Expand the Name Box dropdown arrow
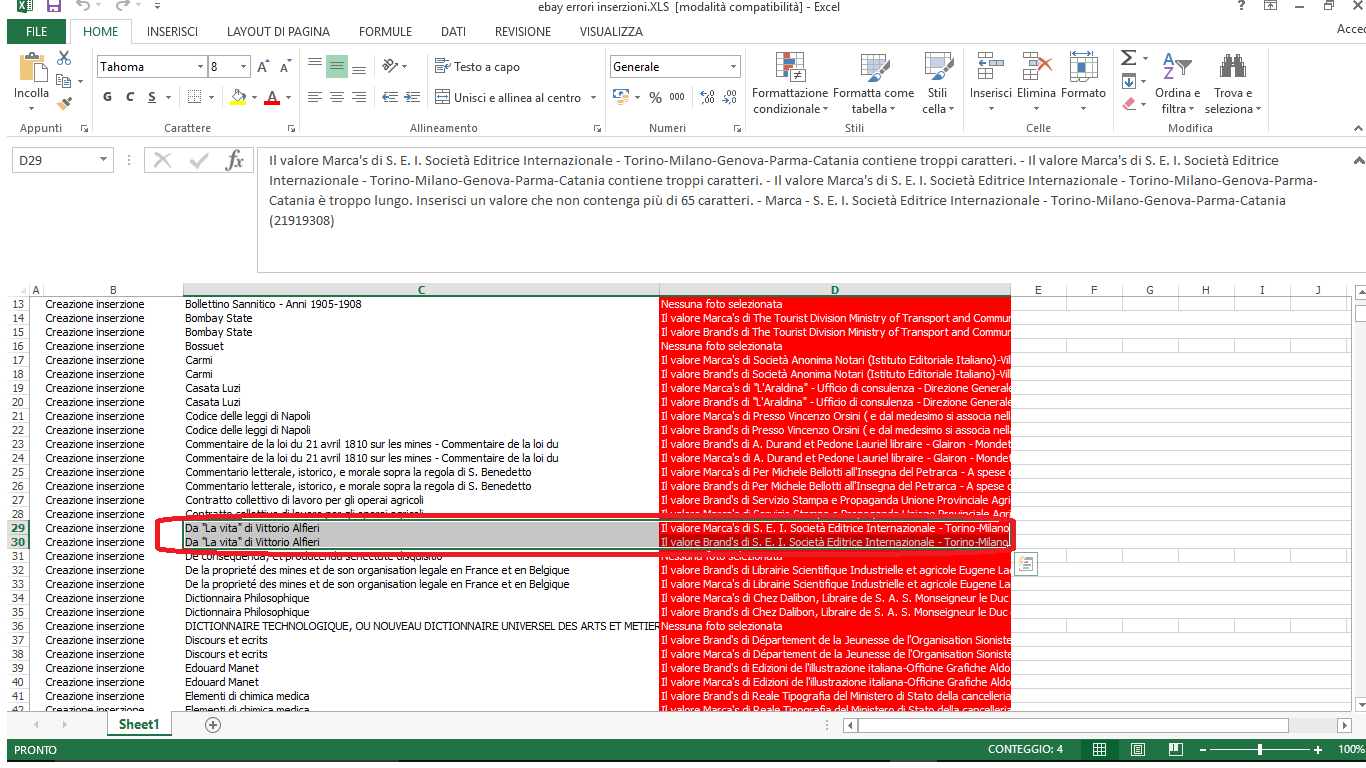Viewport: 1366px width, 768px height. coord(104,160)
